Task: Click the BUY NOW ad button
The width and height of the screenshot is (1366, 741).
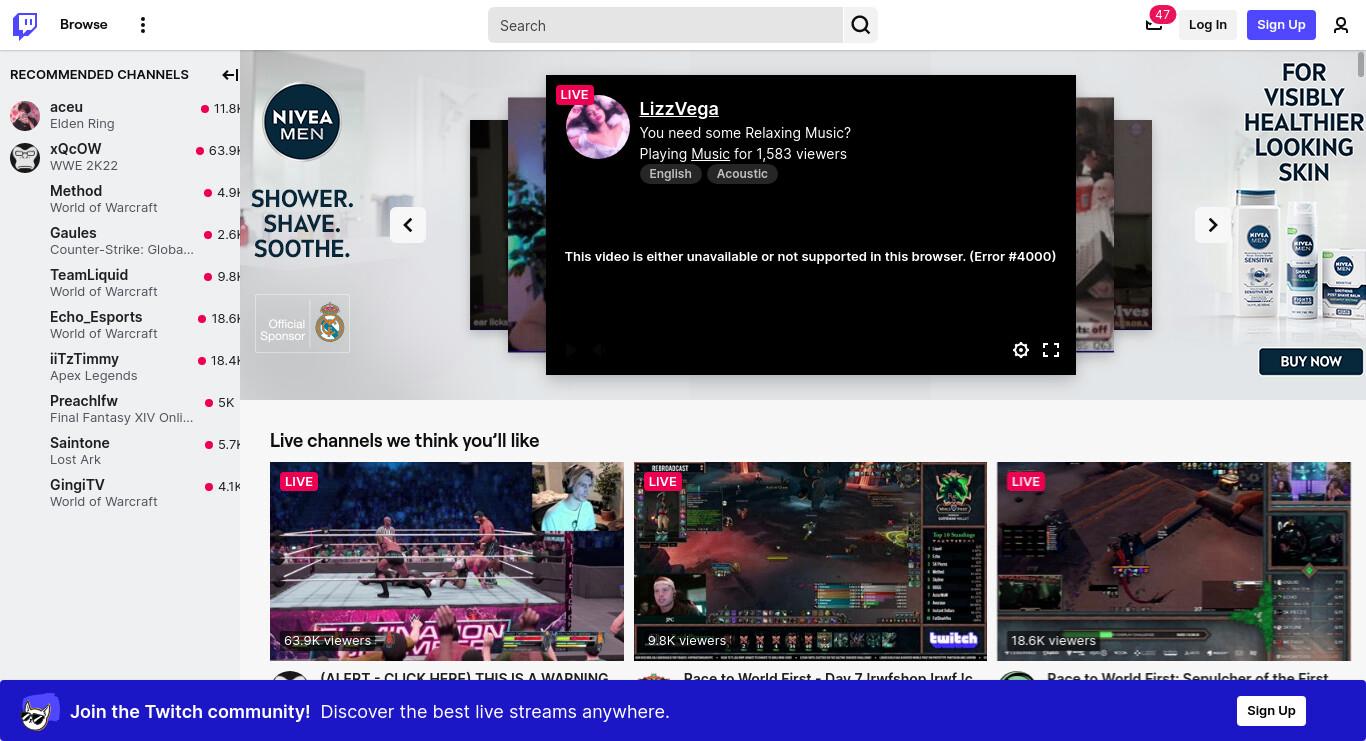Action: [x=1311, y=362]
